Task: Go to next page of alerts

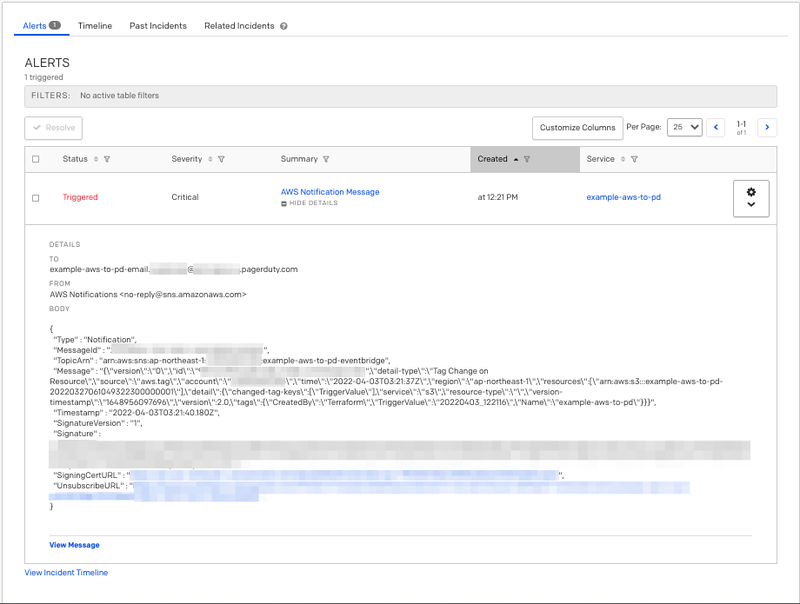Action: point(767,127)
